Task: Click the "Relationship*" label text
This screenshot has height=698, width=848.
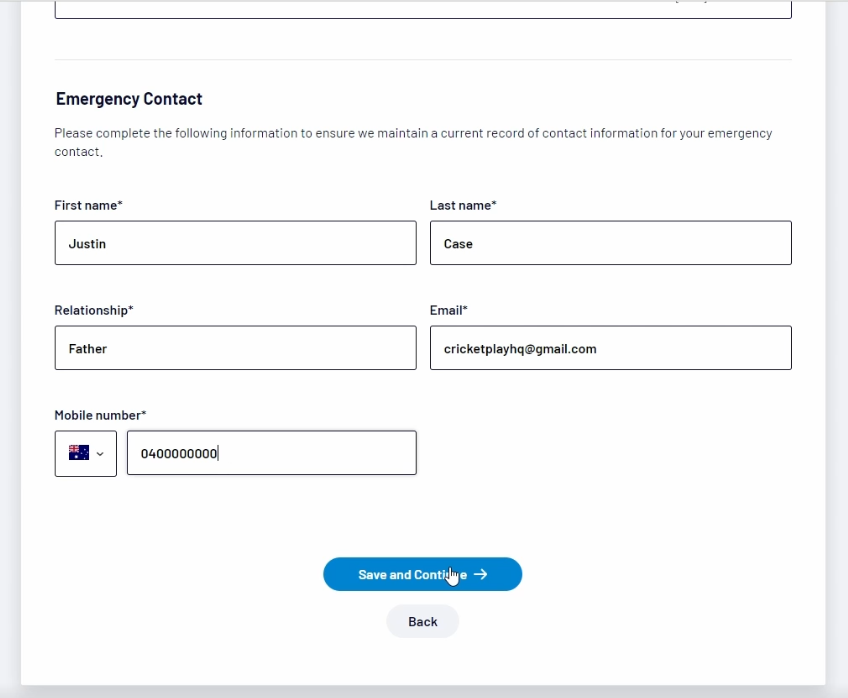Action: point(93,310)
